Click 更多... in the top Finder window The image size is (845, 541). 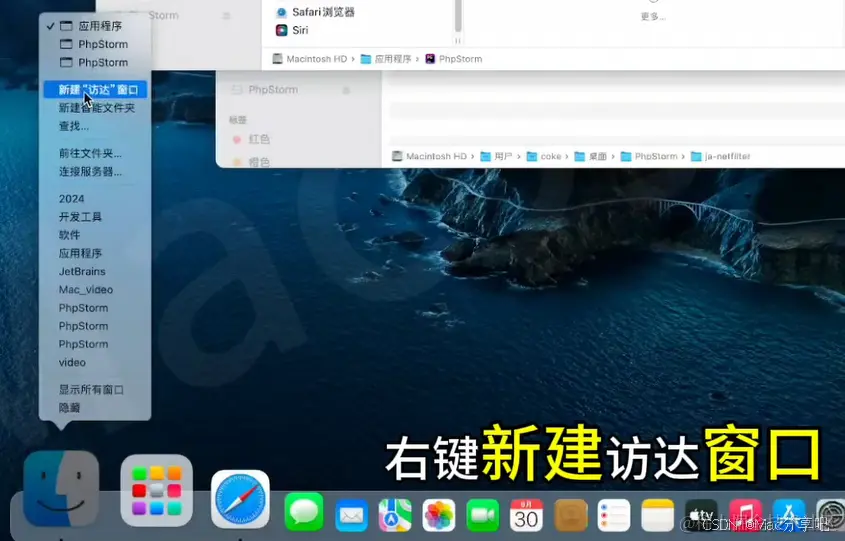coord(653,17)
